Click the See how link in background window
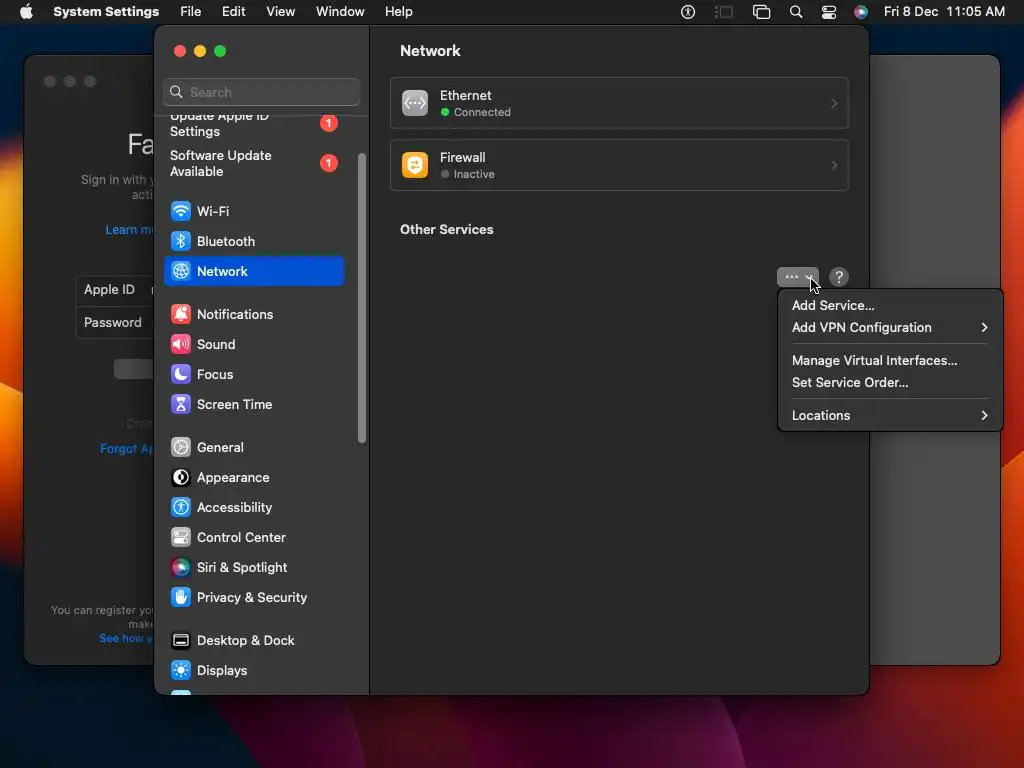The image size is (1024, 768). point(126,638)
